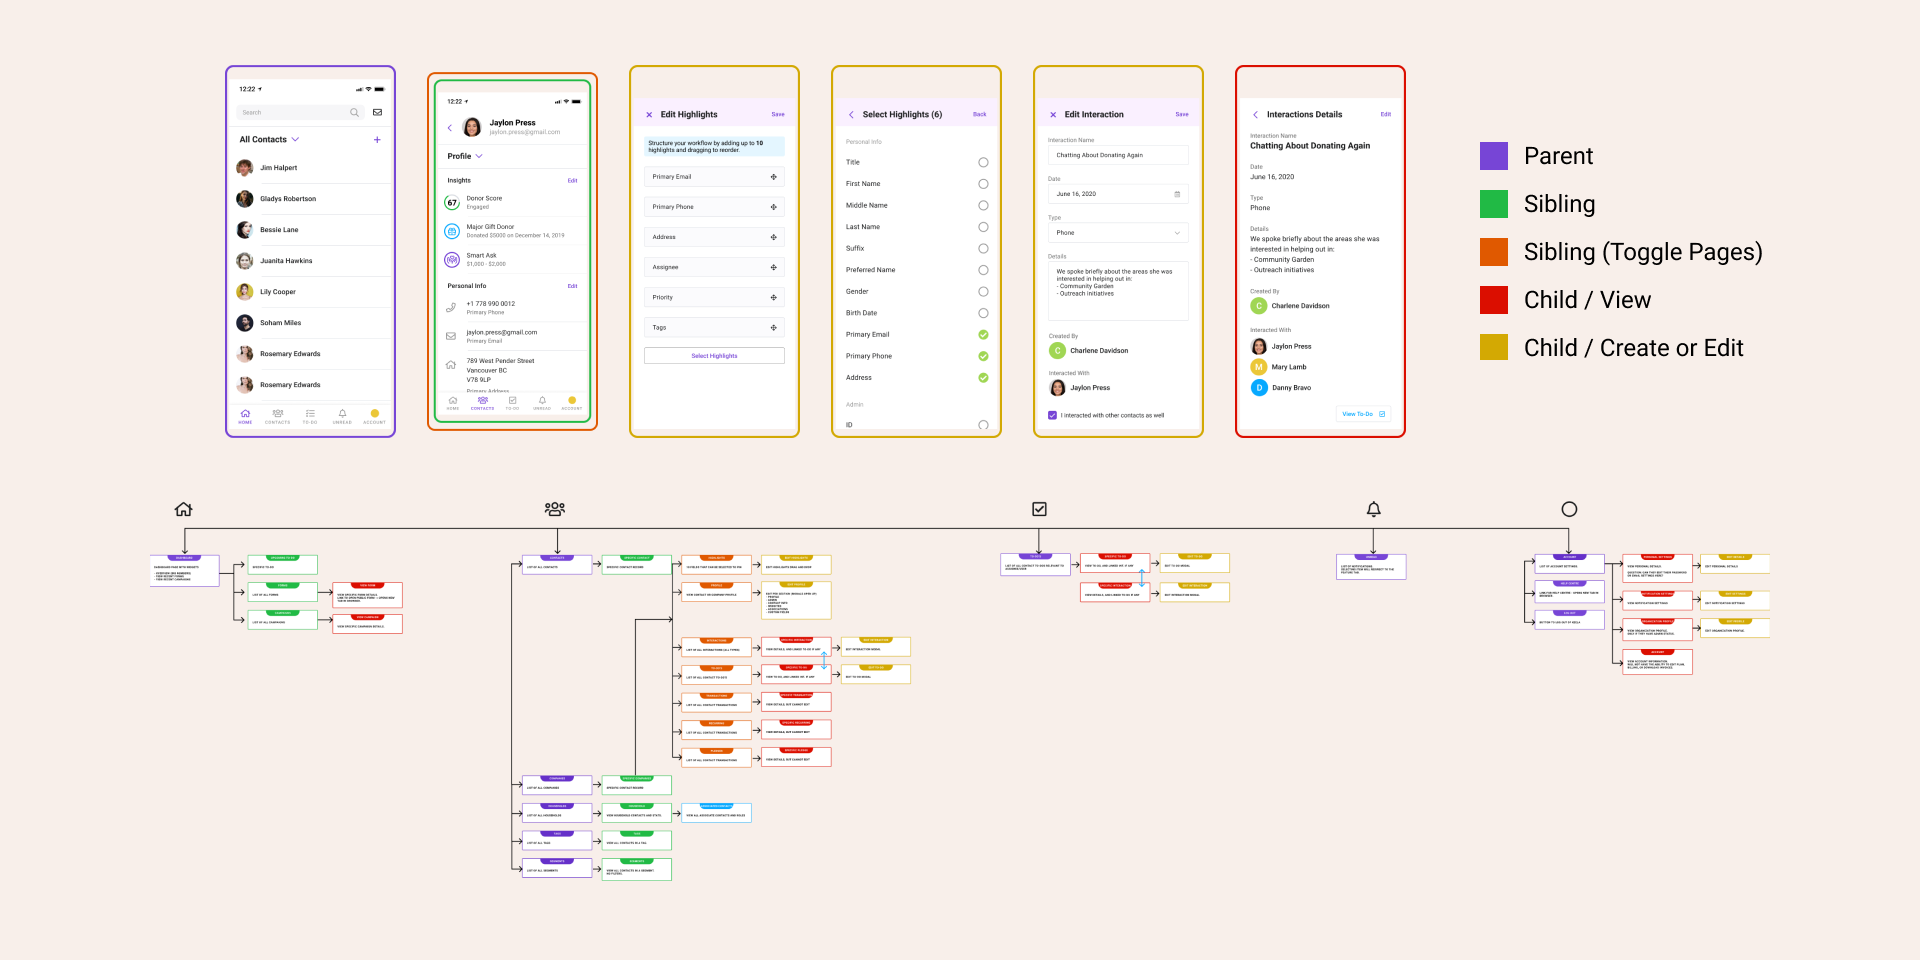Select the First Name radio option
This screenshot has height=960, width=1920.
(983, 184)
